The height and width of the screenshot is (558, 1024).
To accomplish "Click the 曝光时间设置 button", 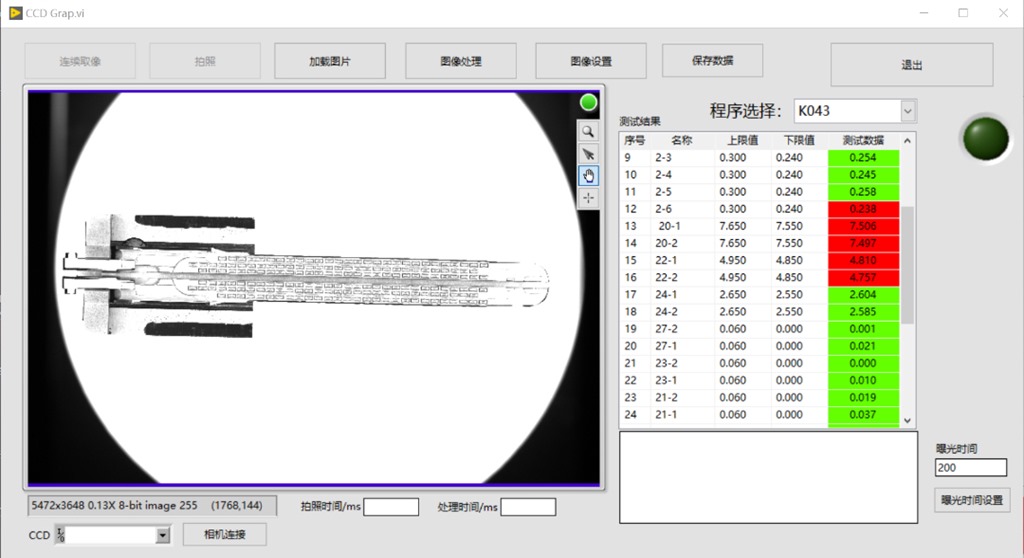I will pos(972,501).
